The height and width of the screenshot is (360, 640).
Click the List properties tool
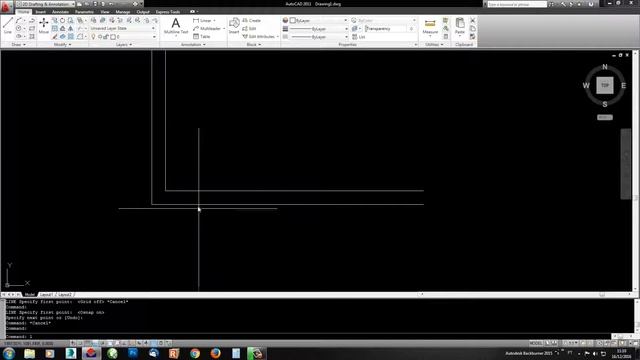point(359,37)
